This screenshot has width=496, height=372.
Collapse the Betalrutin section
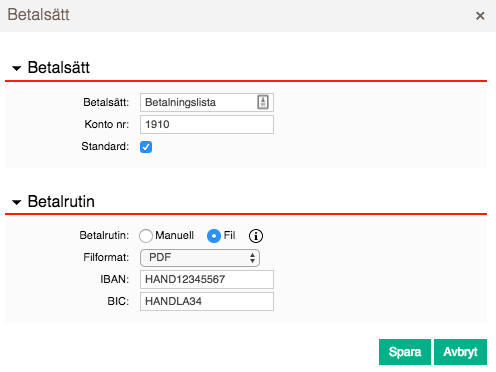click(x=16, y=202)
